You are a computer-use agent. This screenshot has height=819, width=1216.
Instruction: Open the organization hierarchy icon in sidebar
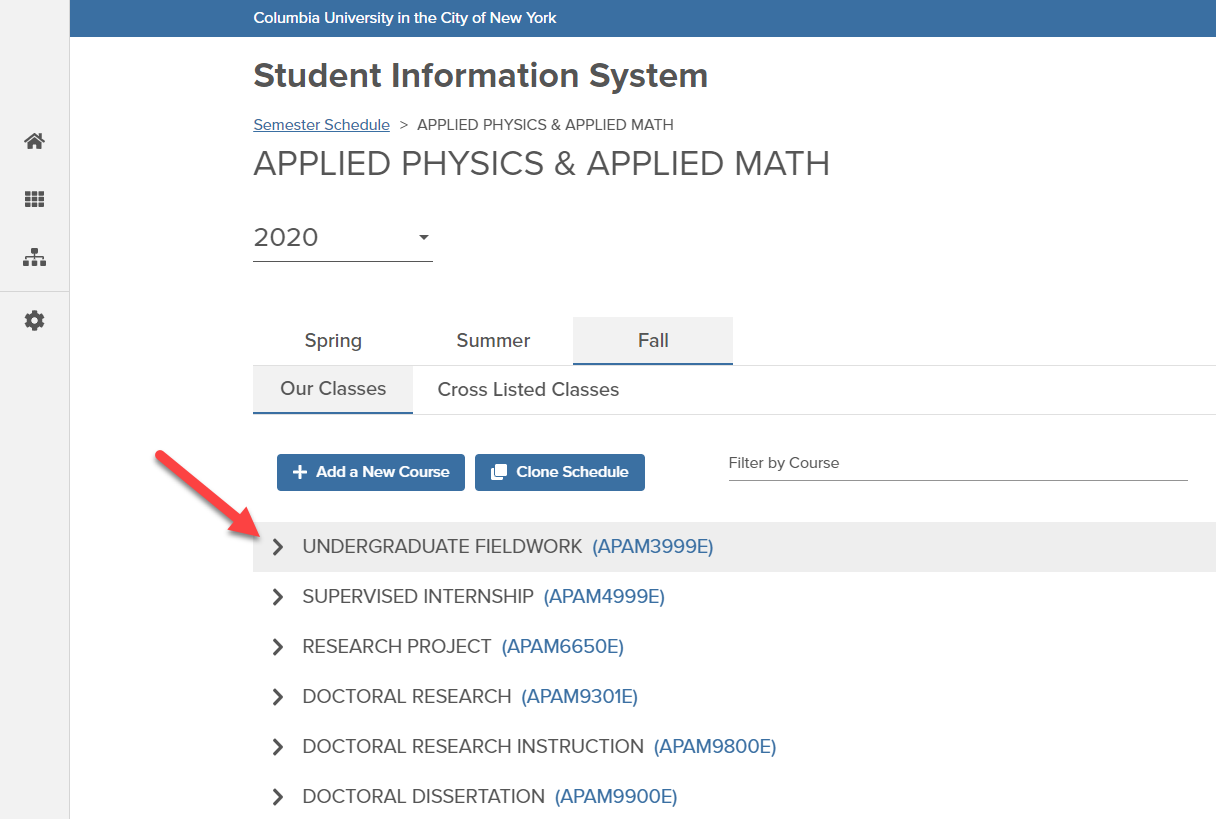pos(35,257)
